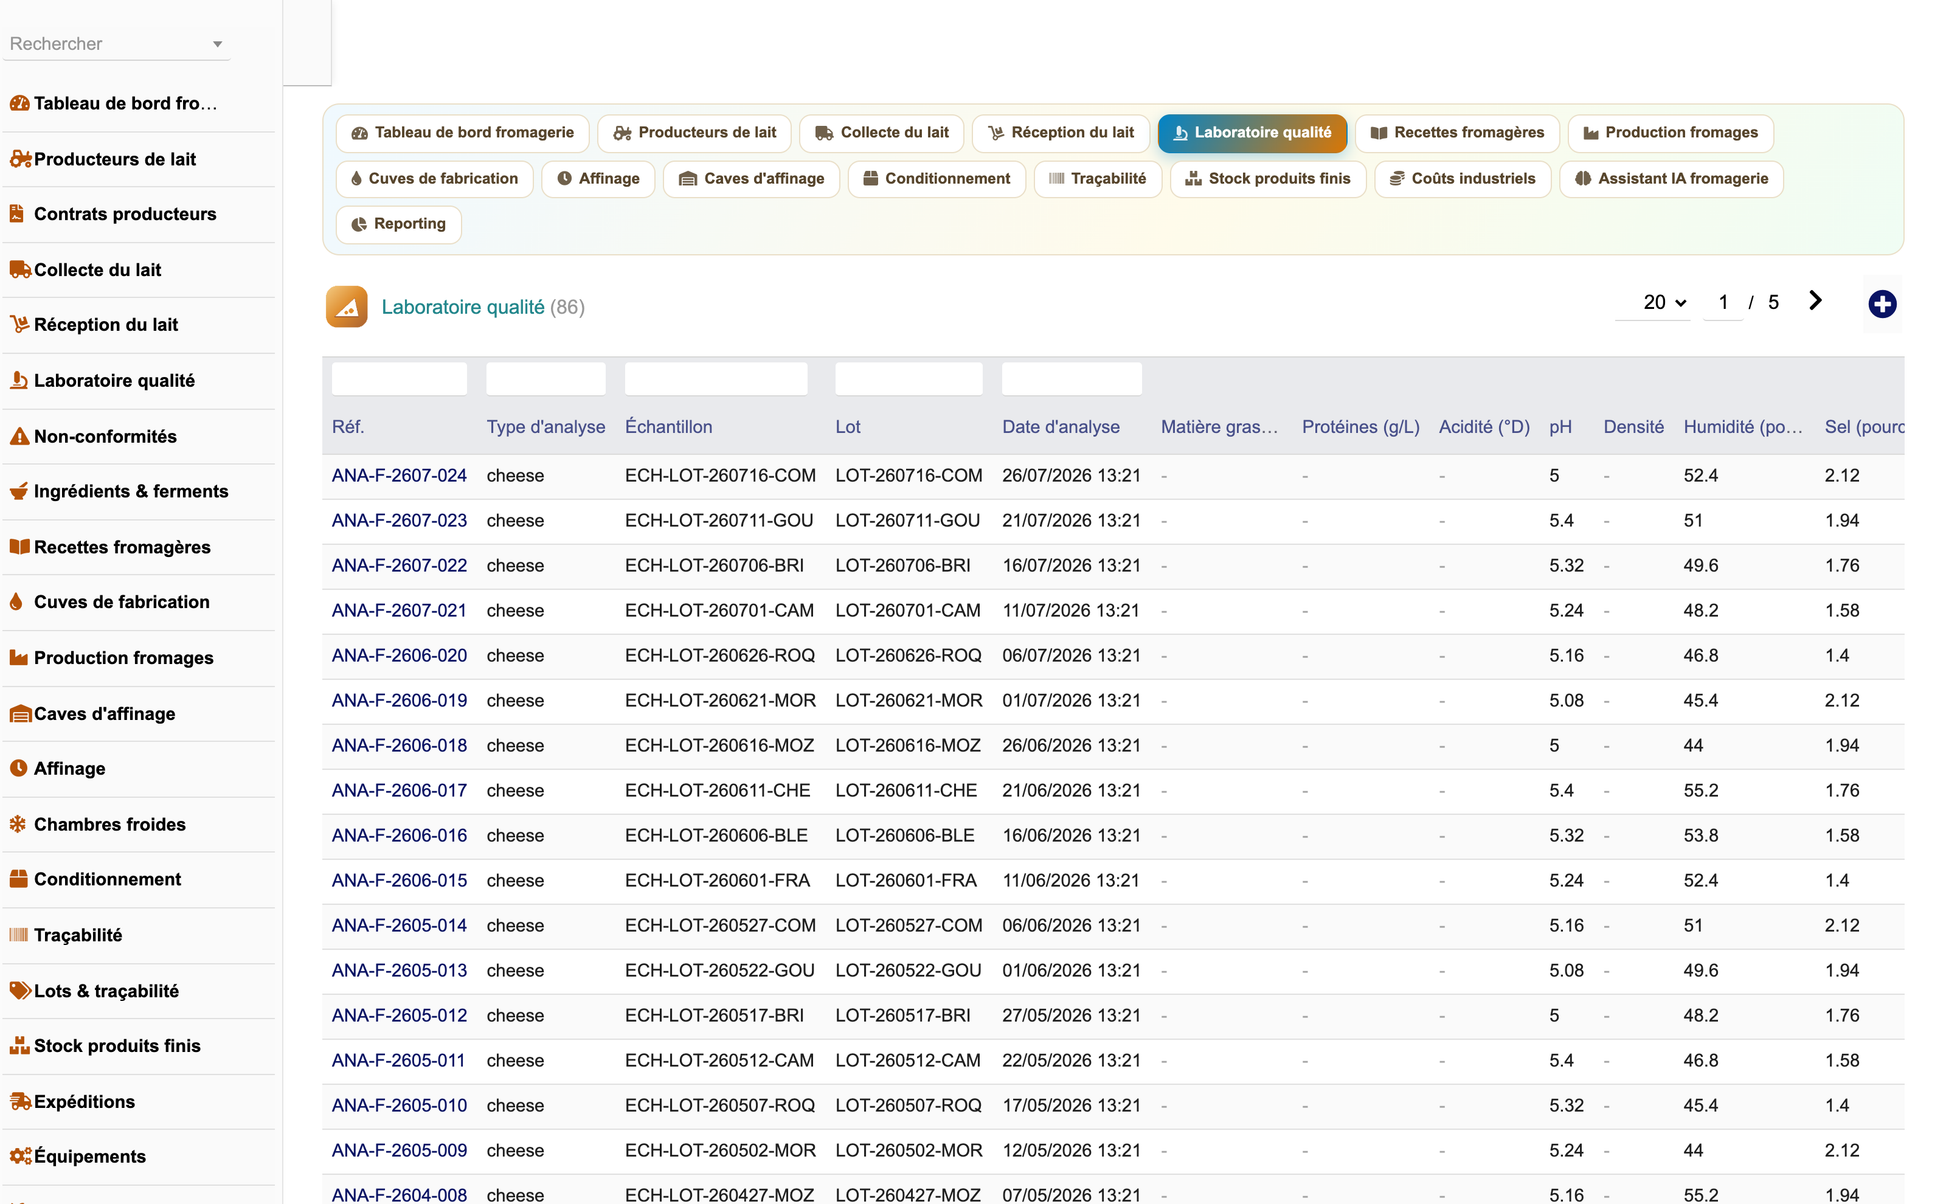Open analysis ANA-F-2605-009
1946x1204 pixels.
[x=399, y=1151]
